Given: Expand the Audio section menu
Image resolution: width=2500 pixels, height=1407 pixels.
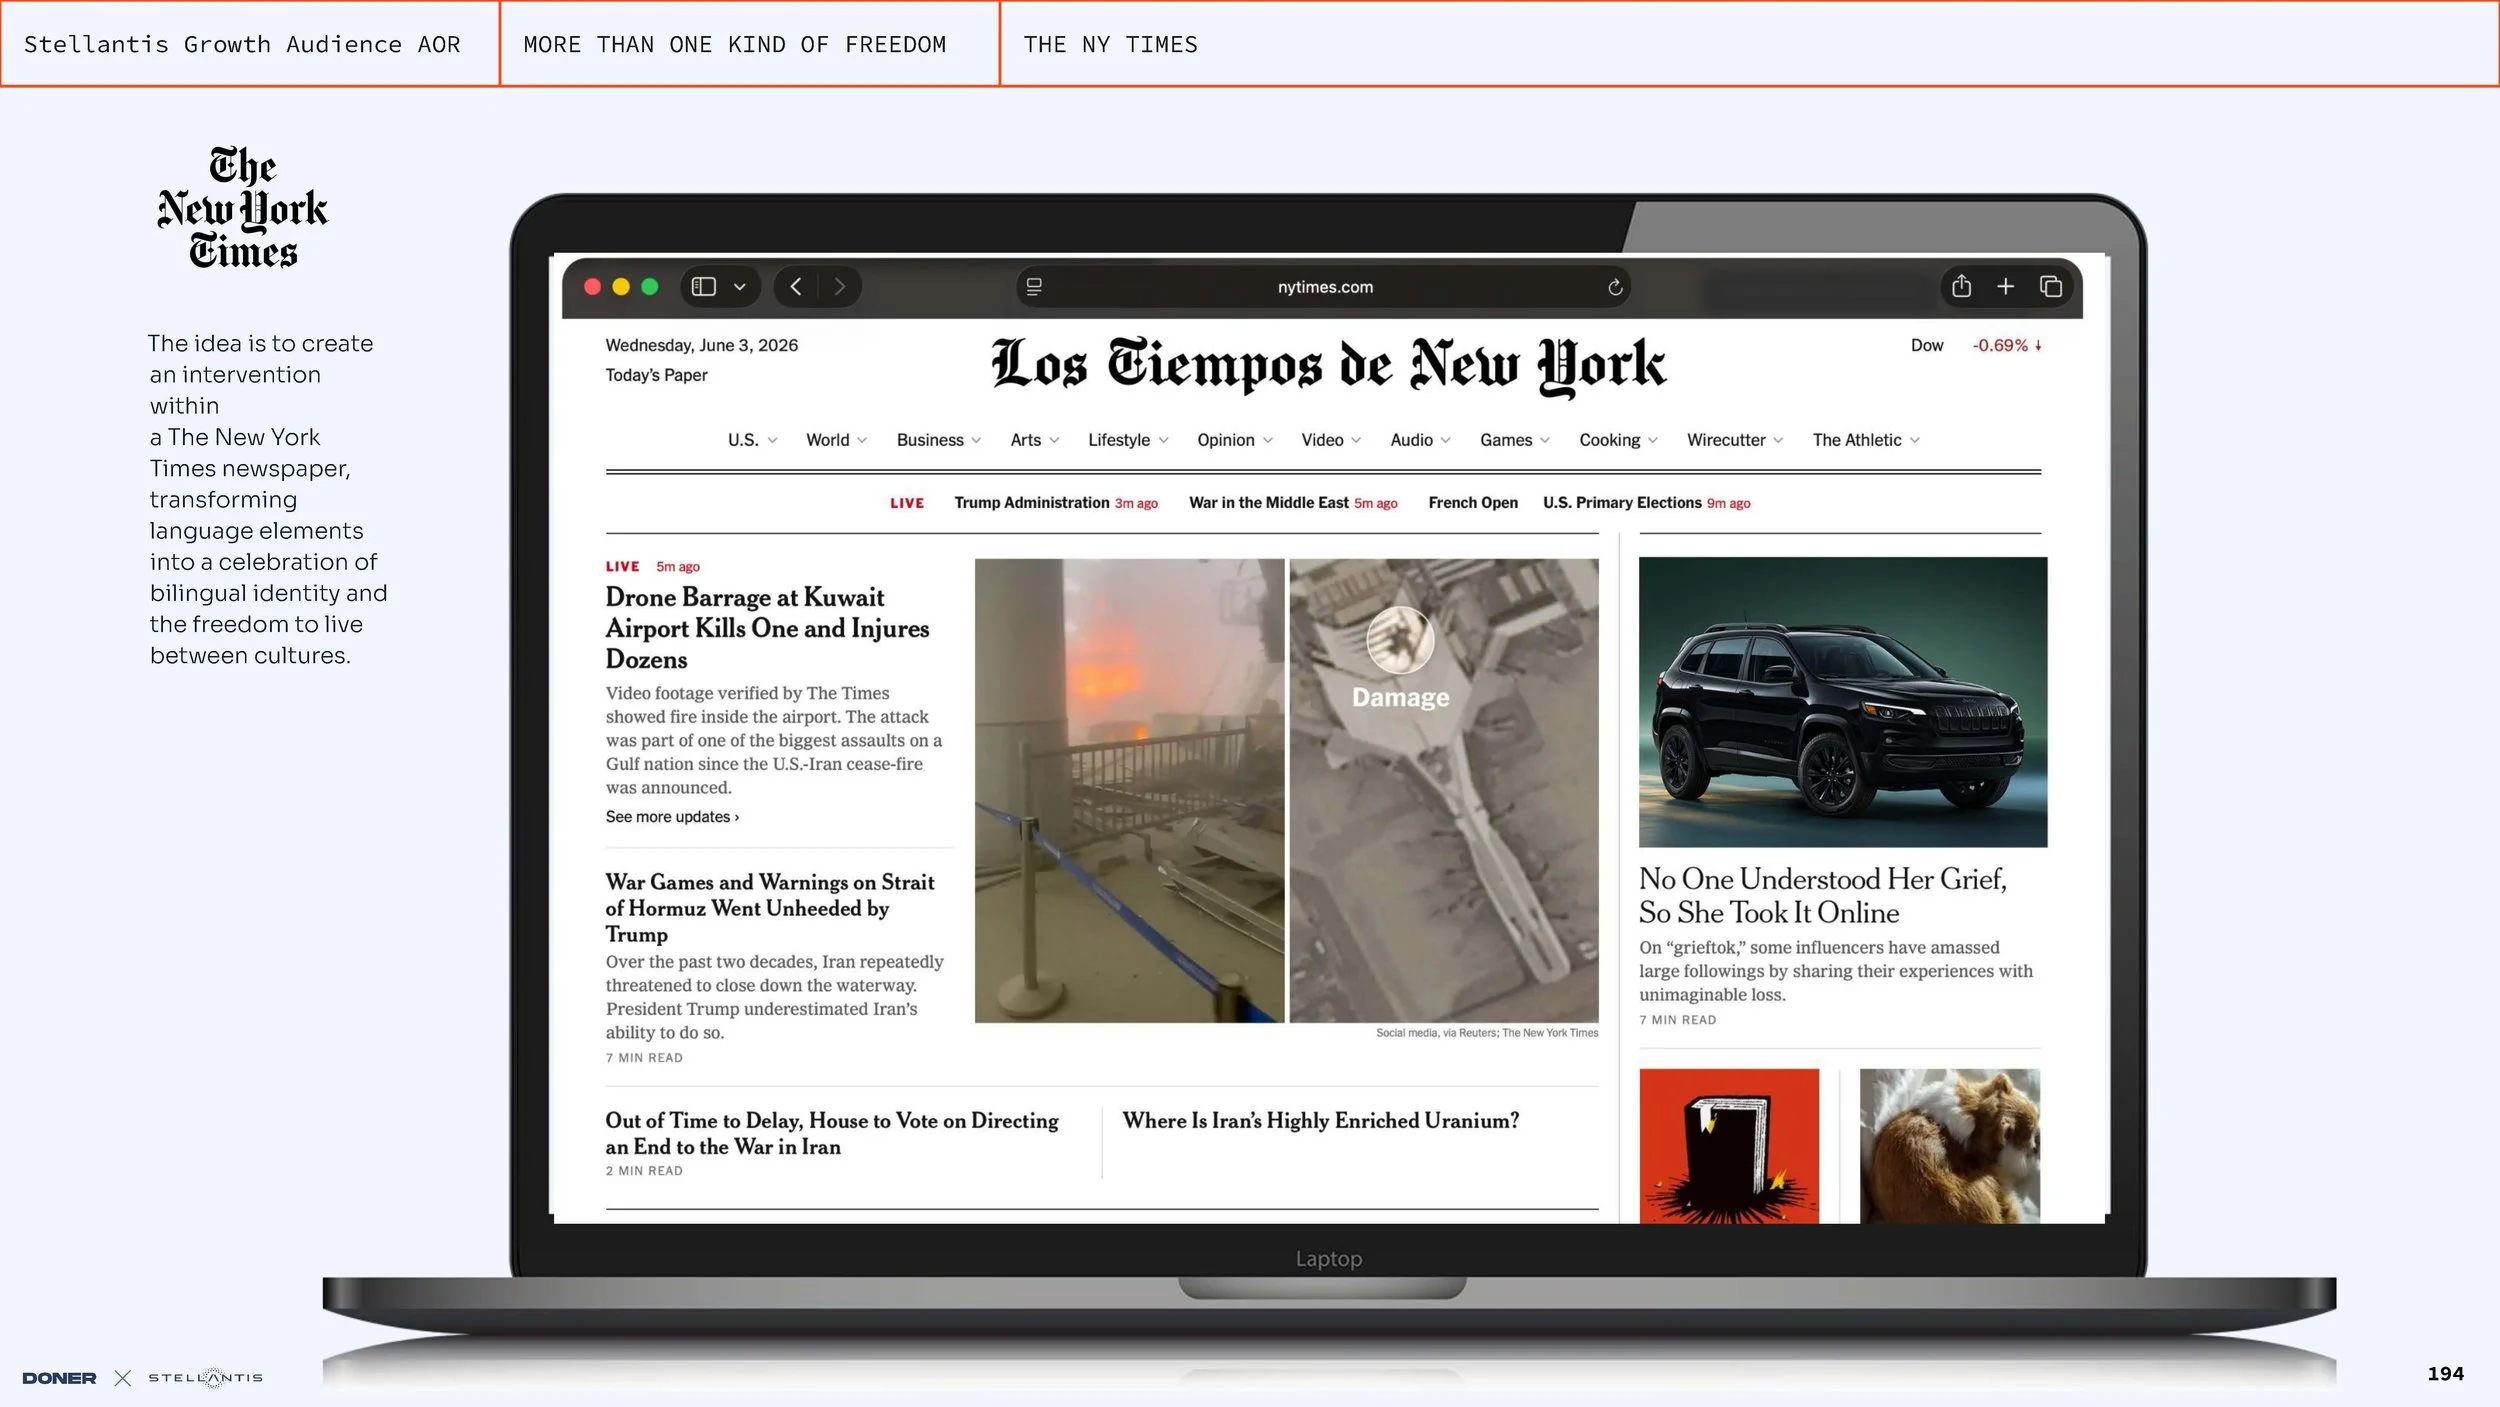Looking at the screenshot, I should coord(1420,440).
